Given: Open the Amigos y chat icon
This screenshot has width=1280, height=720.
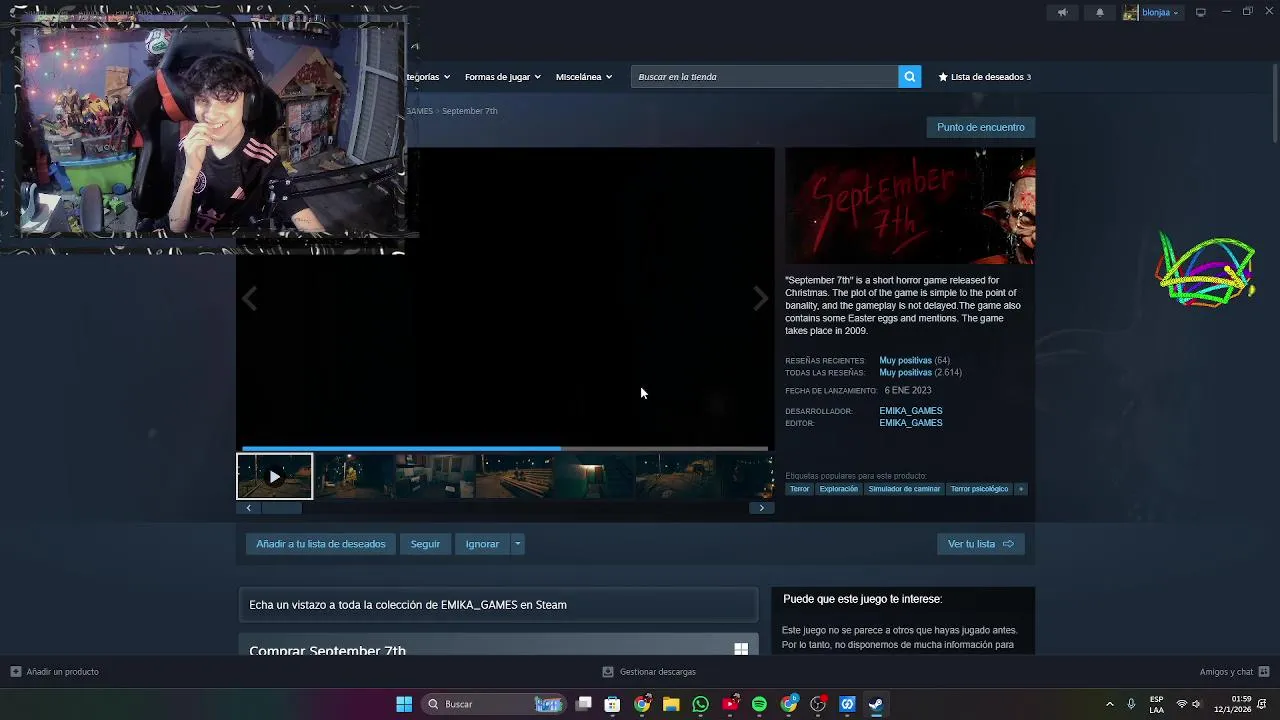Looking at the screenshot, I should click(x=1264, y=672).
